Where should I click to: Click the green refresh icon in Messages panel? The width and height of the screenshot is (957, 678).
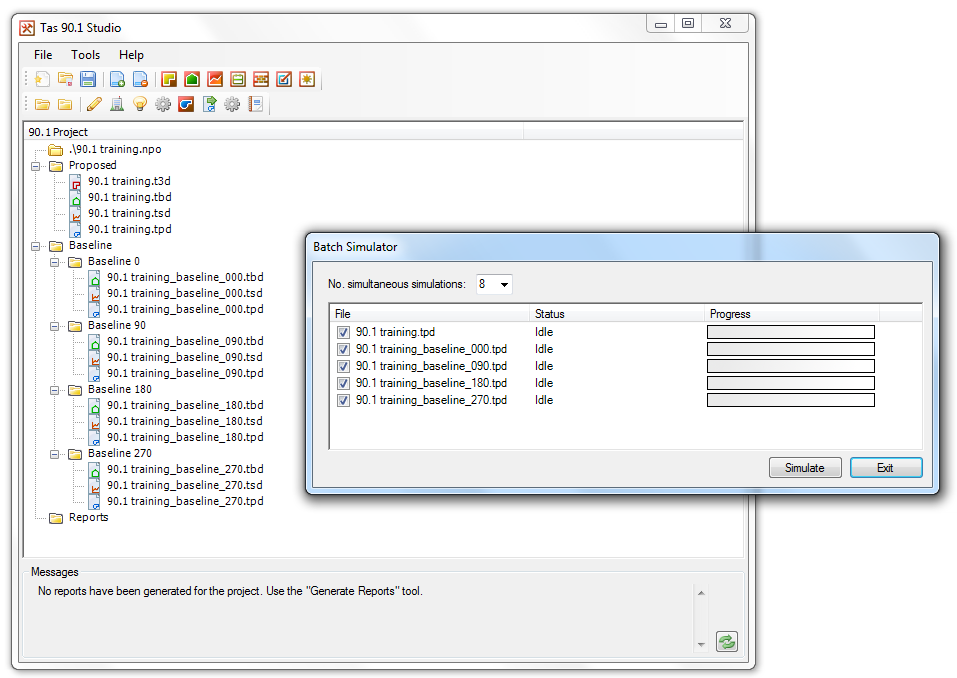click(726, 641)
